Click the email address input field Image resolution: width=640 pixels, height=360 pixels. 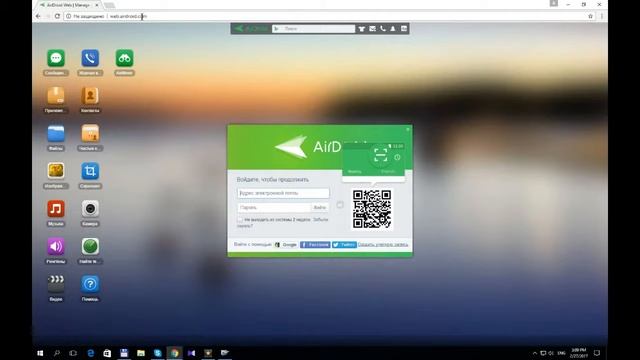point(283,193)
